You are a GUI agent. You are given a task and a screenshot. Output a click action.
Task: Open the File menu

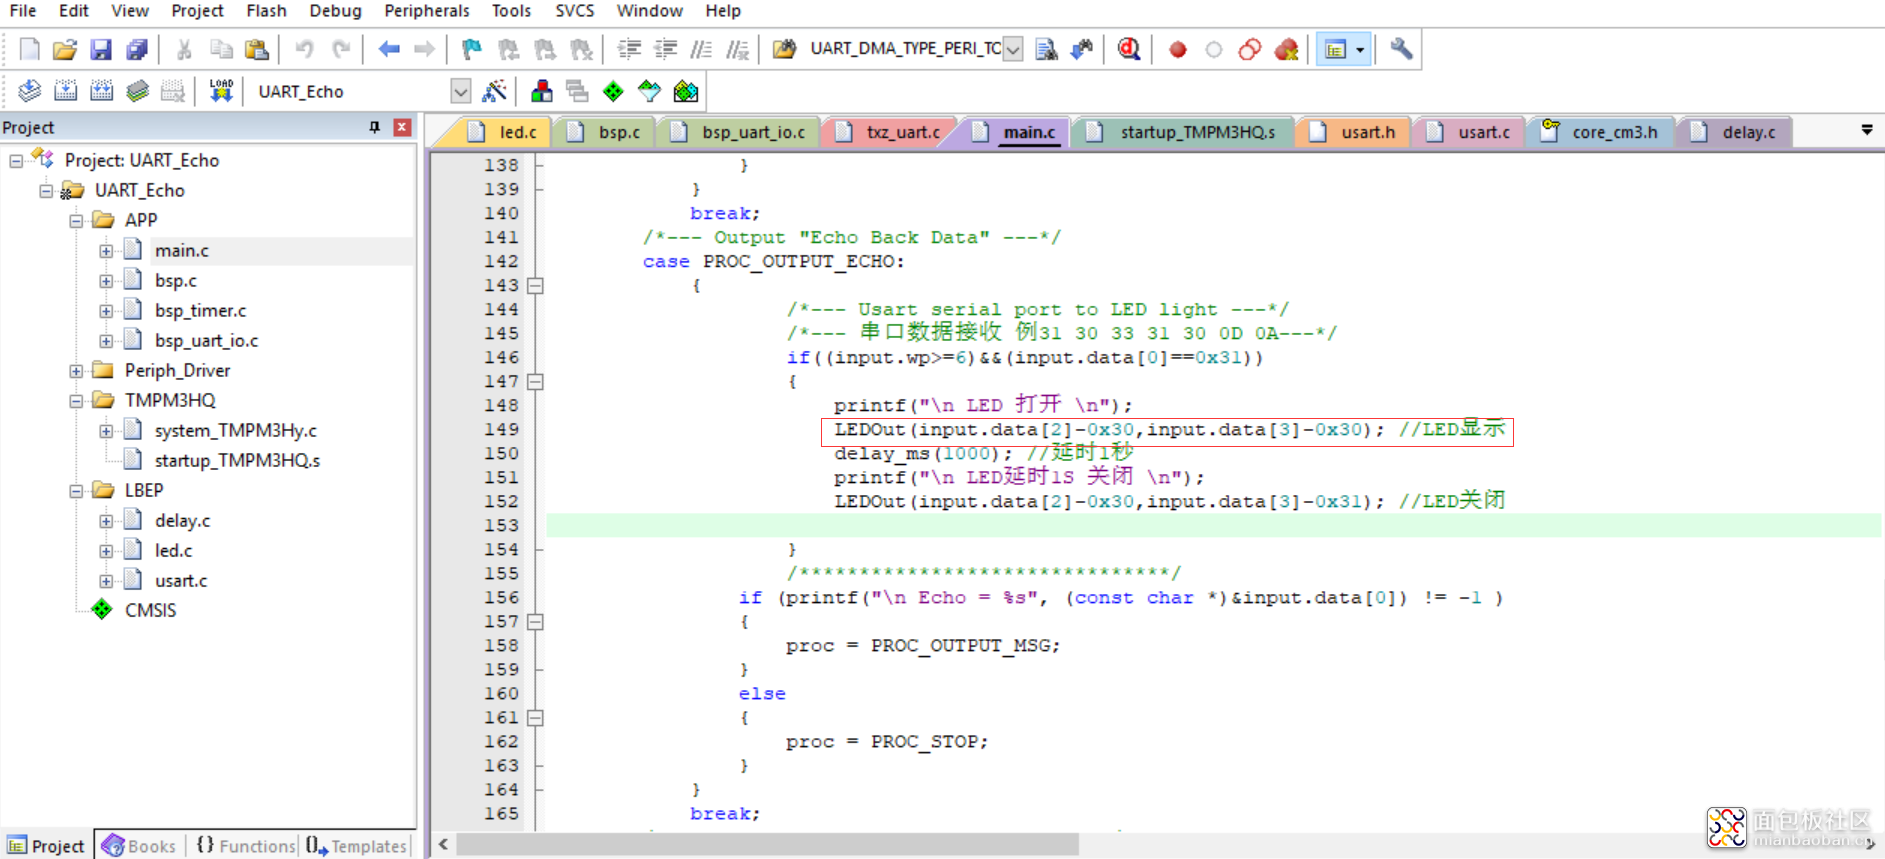coord(23,11)
